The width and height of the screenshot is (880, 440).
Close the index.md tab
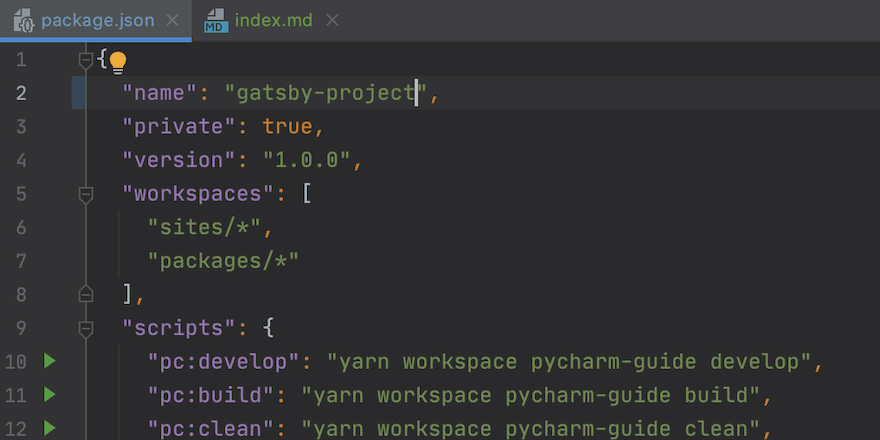tap(333, 20)
